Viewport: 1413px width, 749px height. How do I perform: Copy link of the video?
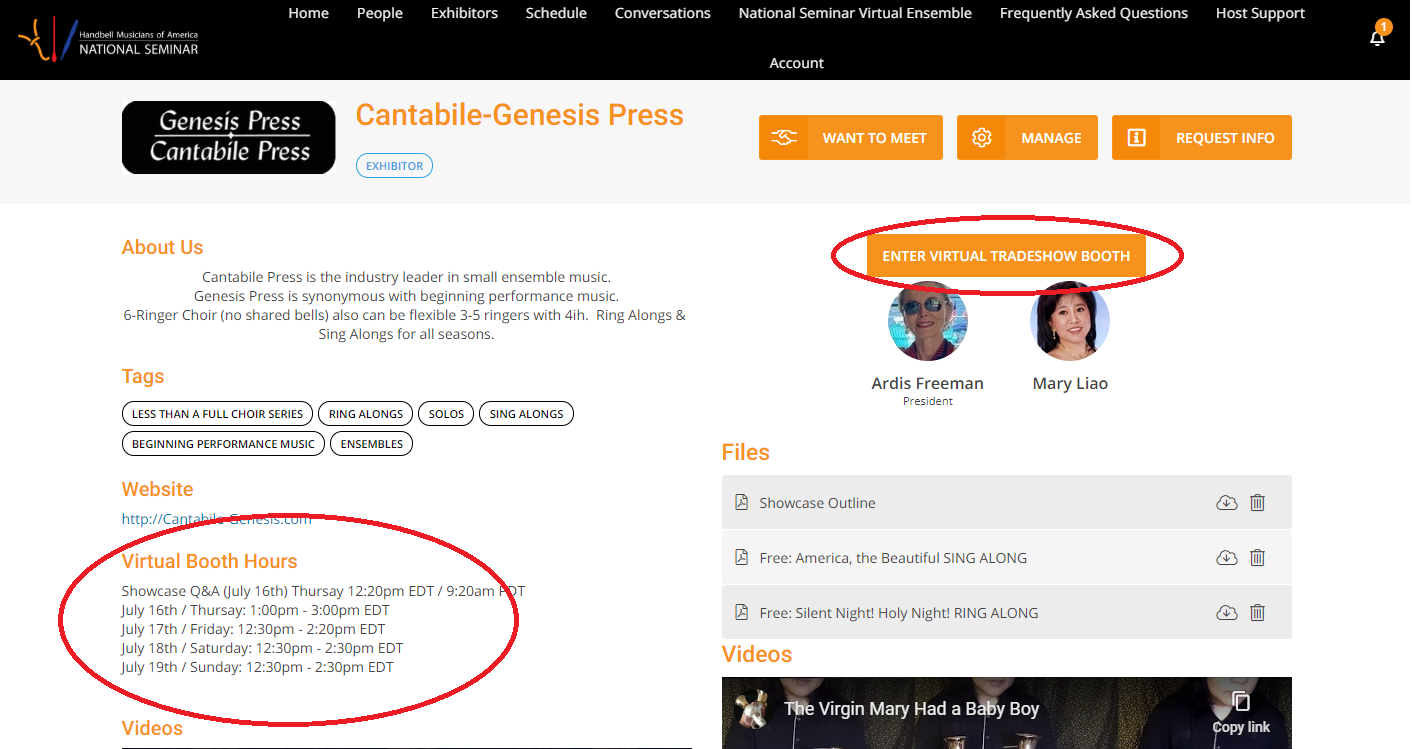coord(1241,712)
